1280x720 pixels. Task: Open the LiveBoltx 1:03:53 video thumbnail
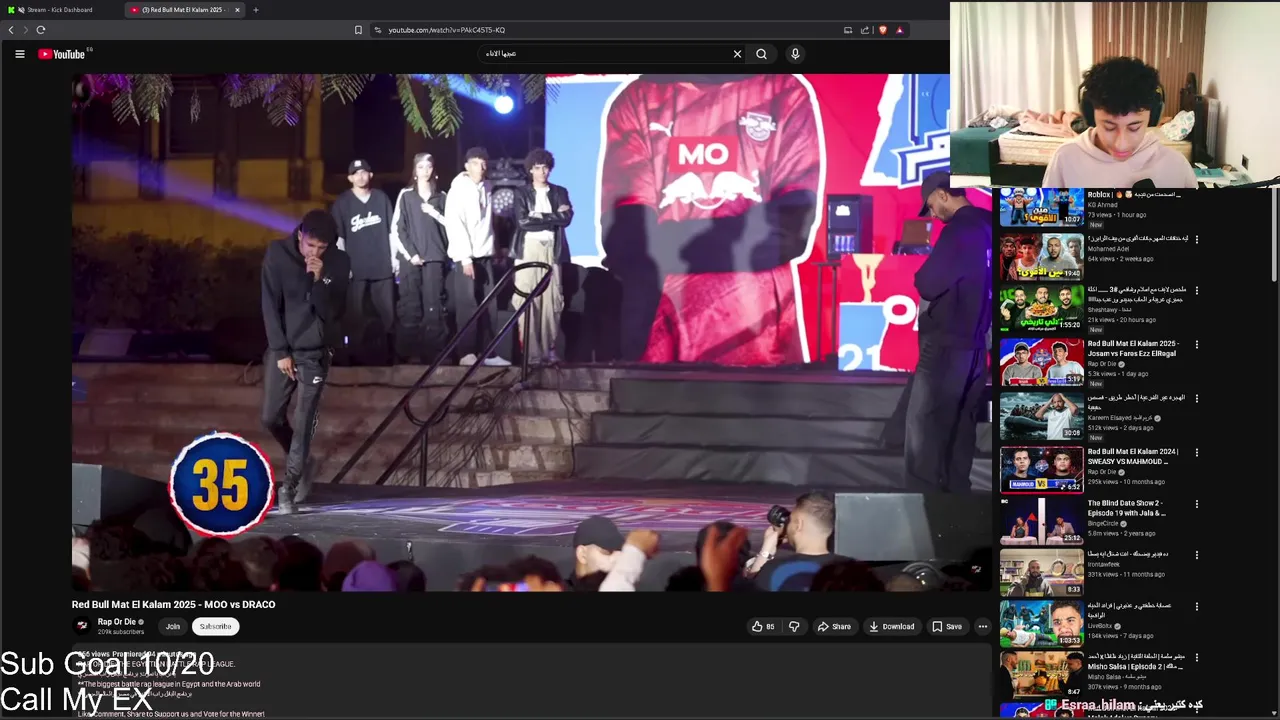(x=1041, y=623)
